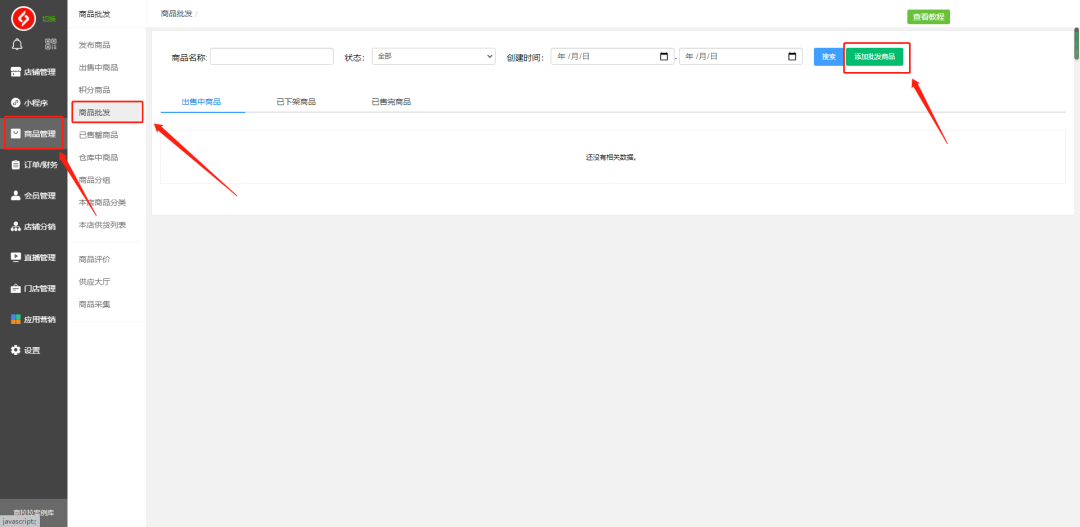Click the blue 搜索 search button
Image resolution: width=1080 pixels, height=527 pixels.
pyautogui.click(x=829, y=56)
